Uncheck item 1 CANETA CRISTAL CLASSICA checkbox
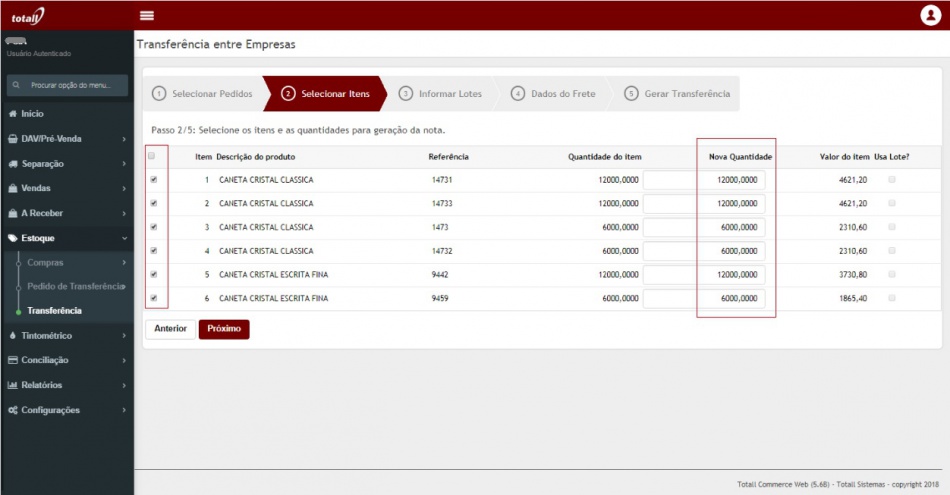Viewport: 950px width, 495px height. pyautogui.click(x=153, y=180)
